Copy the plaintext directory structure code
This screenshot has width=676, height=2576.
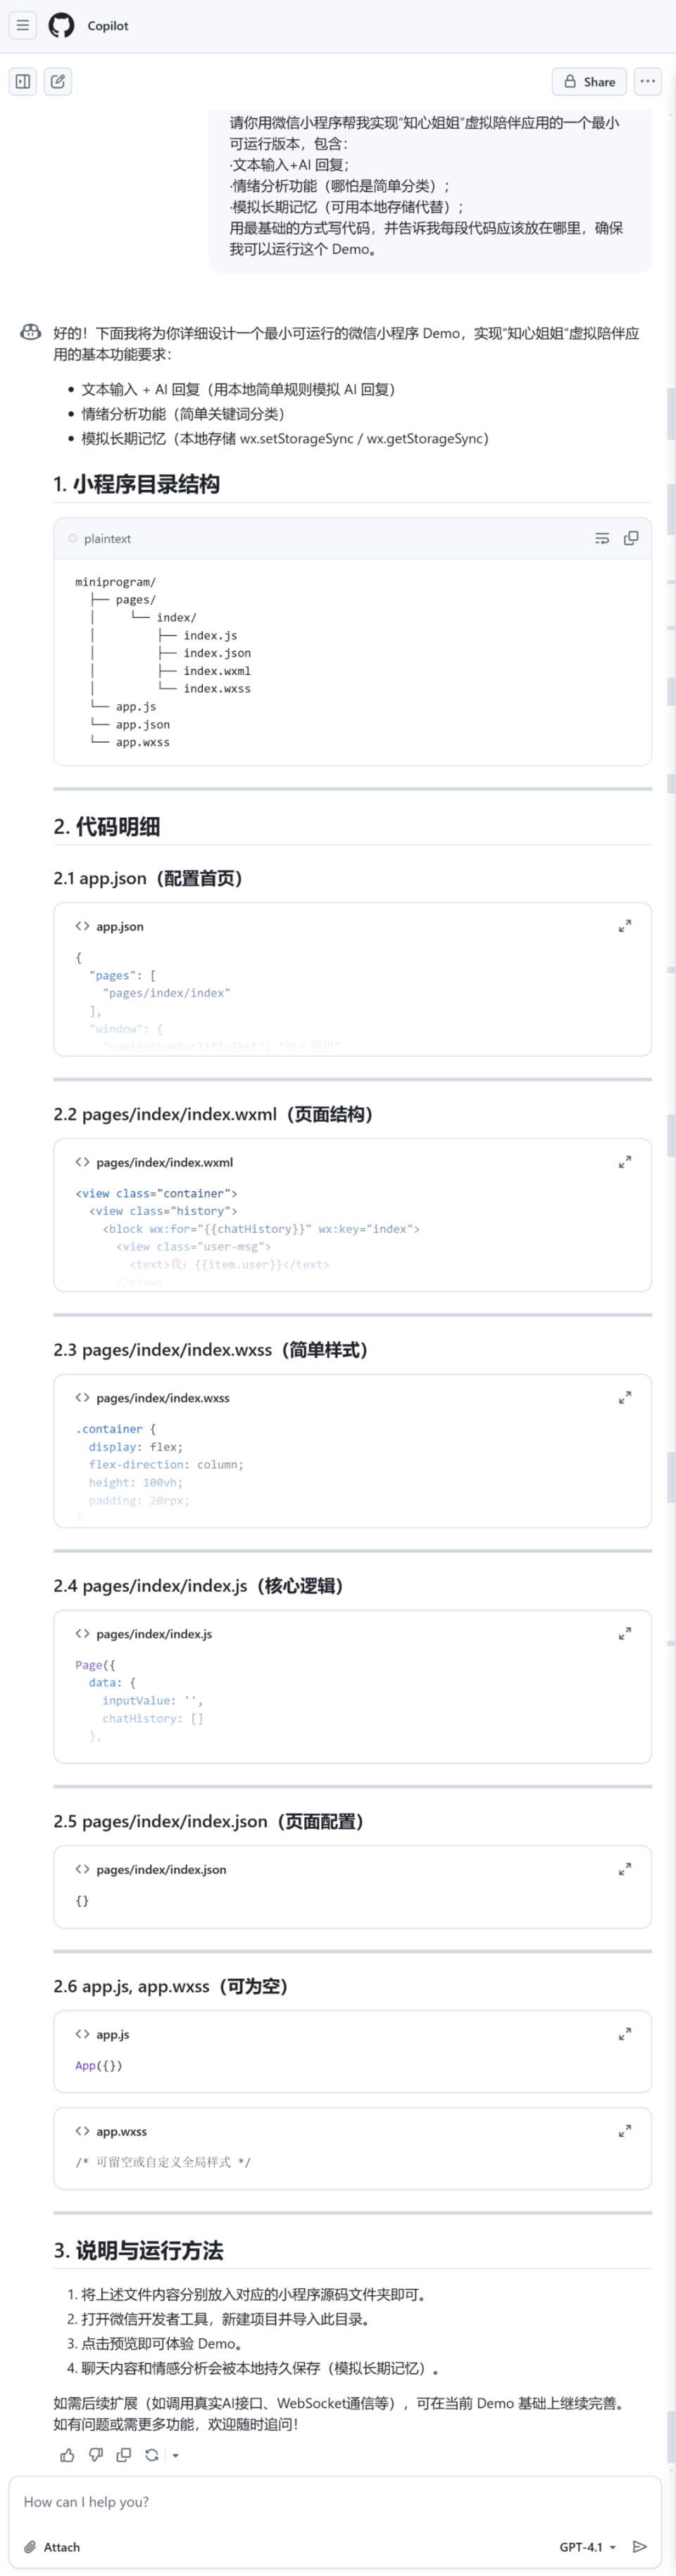(x=631, y=538)
